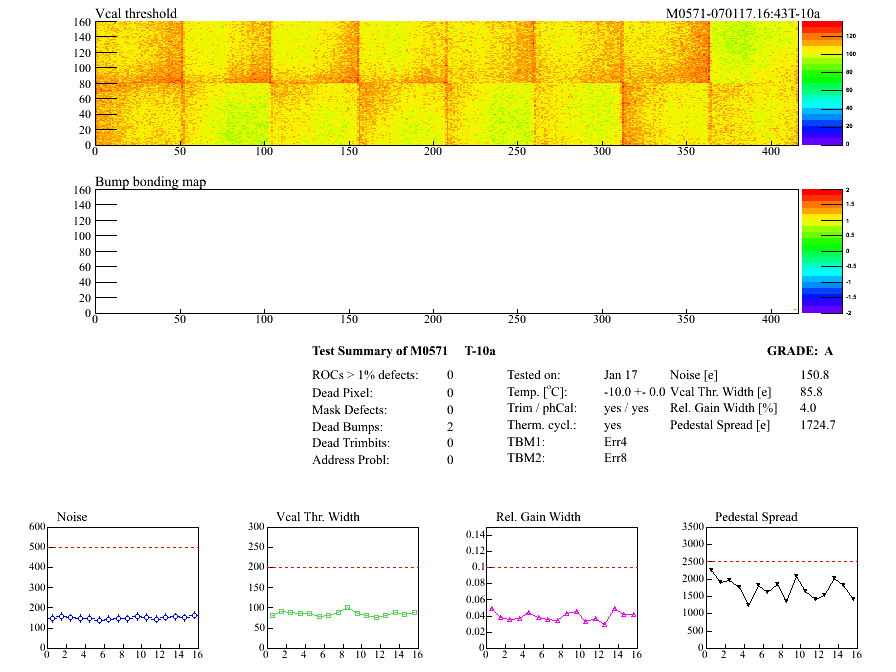The width and height of the screenshot is (896, 672).
Task: Click the Bump bonding map color scale
Action: pos(822,251)
